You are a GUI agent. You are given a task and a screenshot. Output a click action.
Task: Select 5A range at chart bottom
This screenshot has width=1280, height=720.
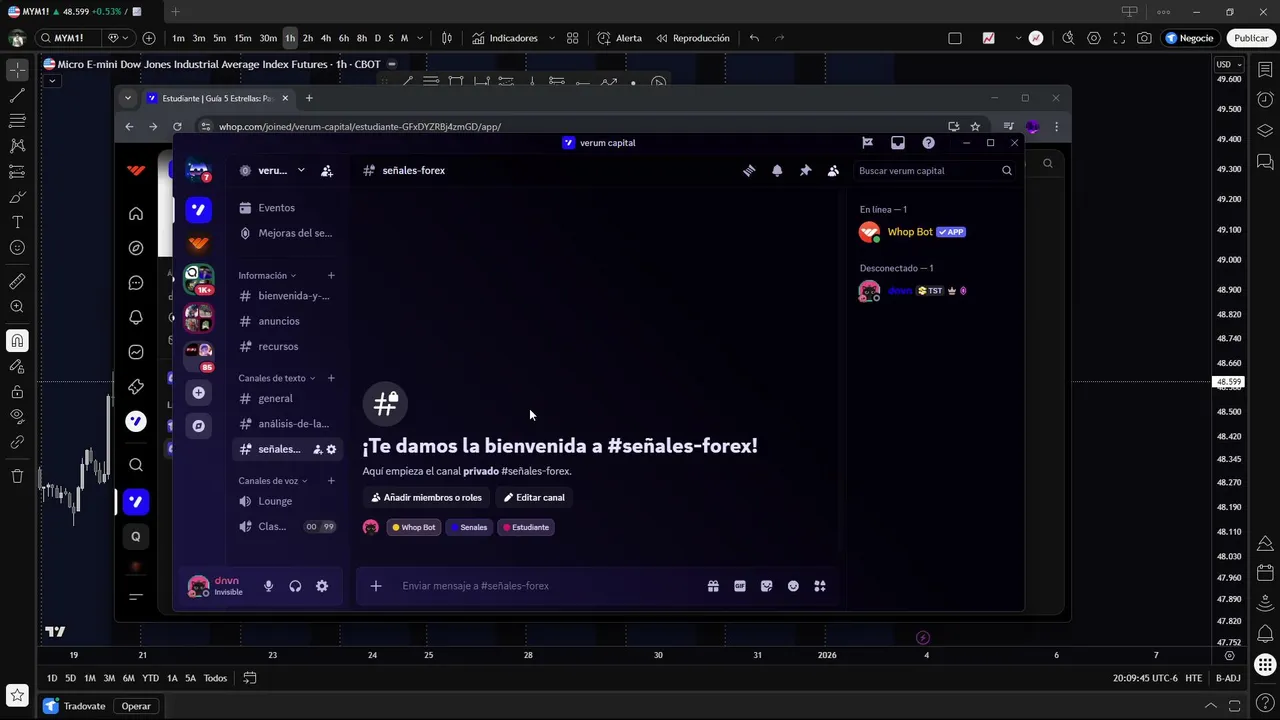pyautogui.click(x=190, y=678)
